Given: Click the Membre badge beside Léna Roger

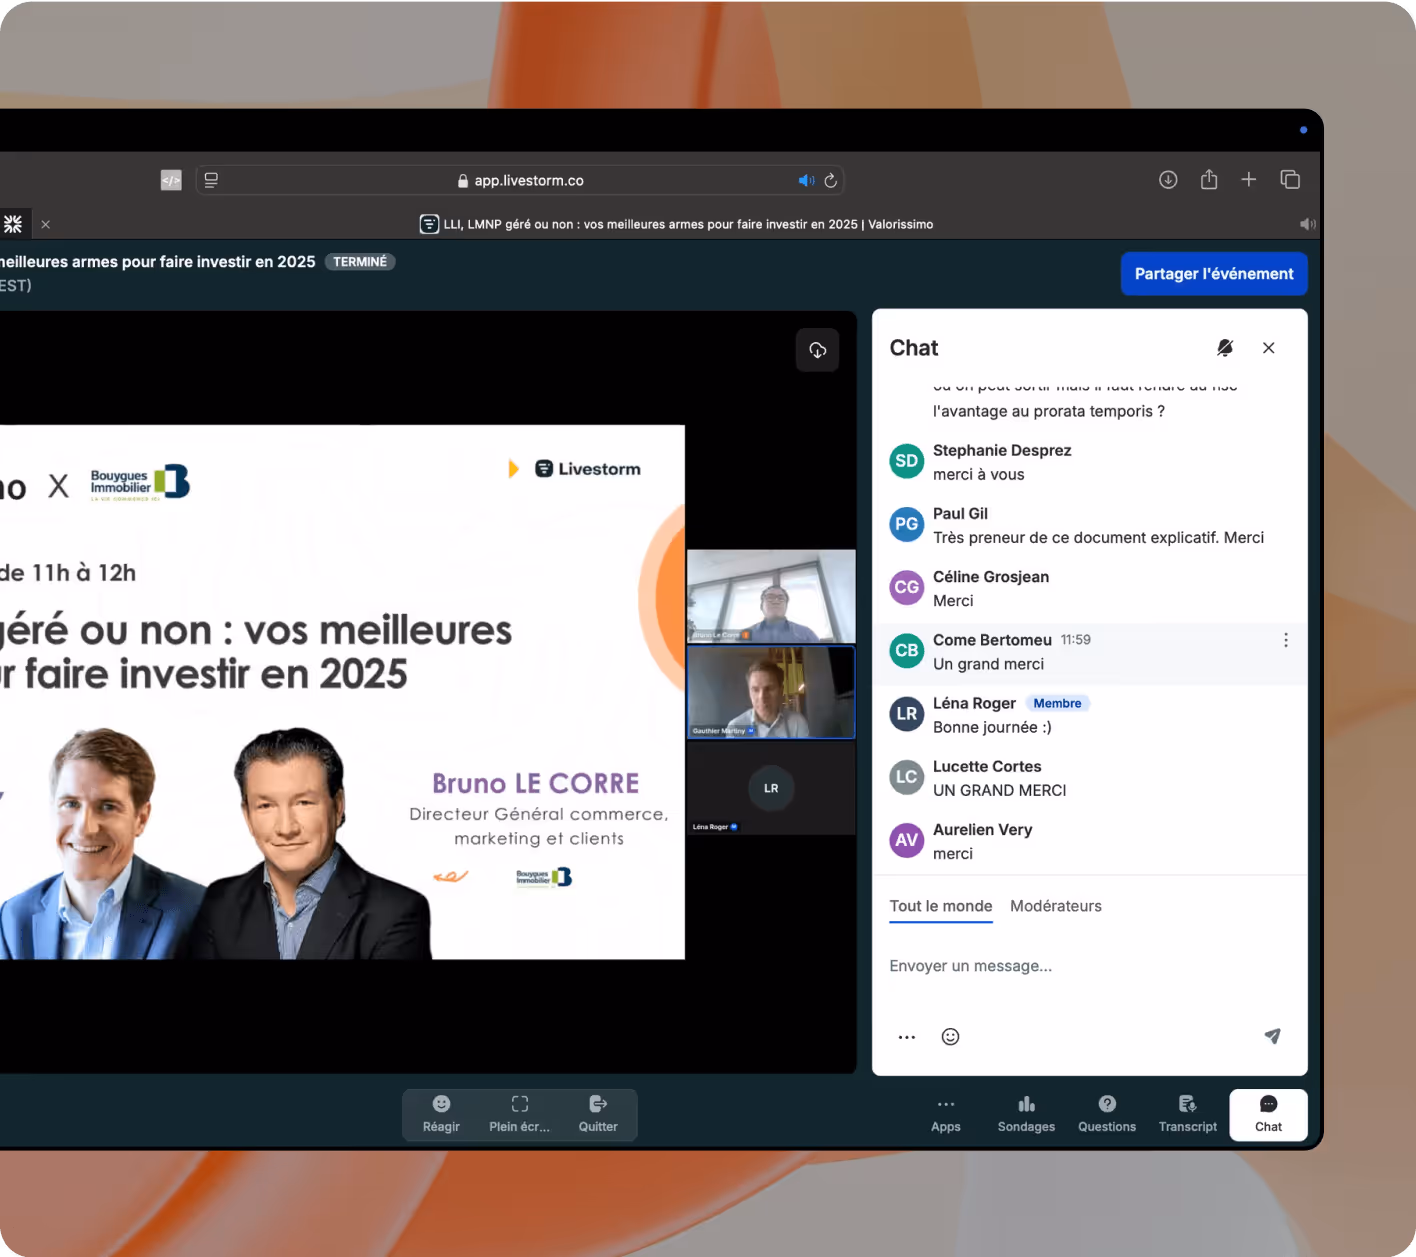Looking at the screenshot, I should pyautogui.click(x=1057, y=703).
